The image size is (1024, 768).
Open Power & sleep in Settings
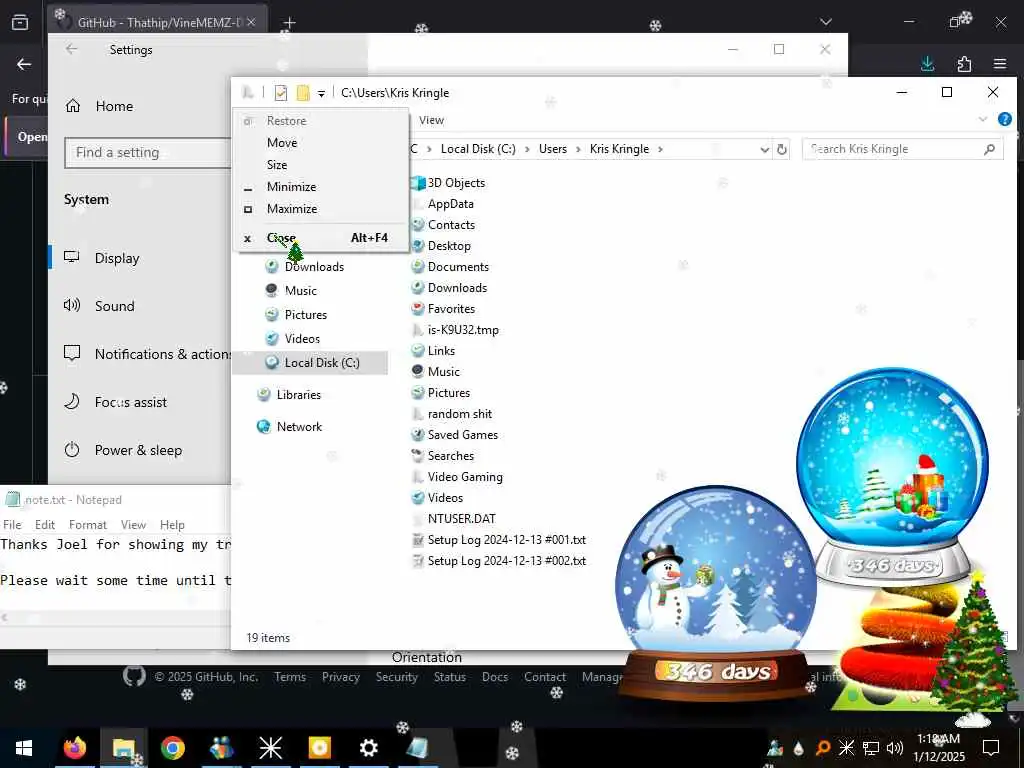coord(140,451)
